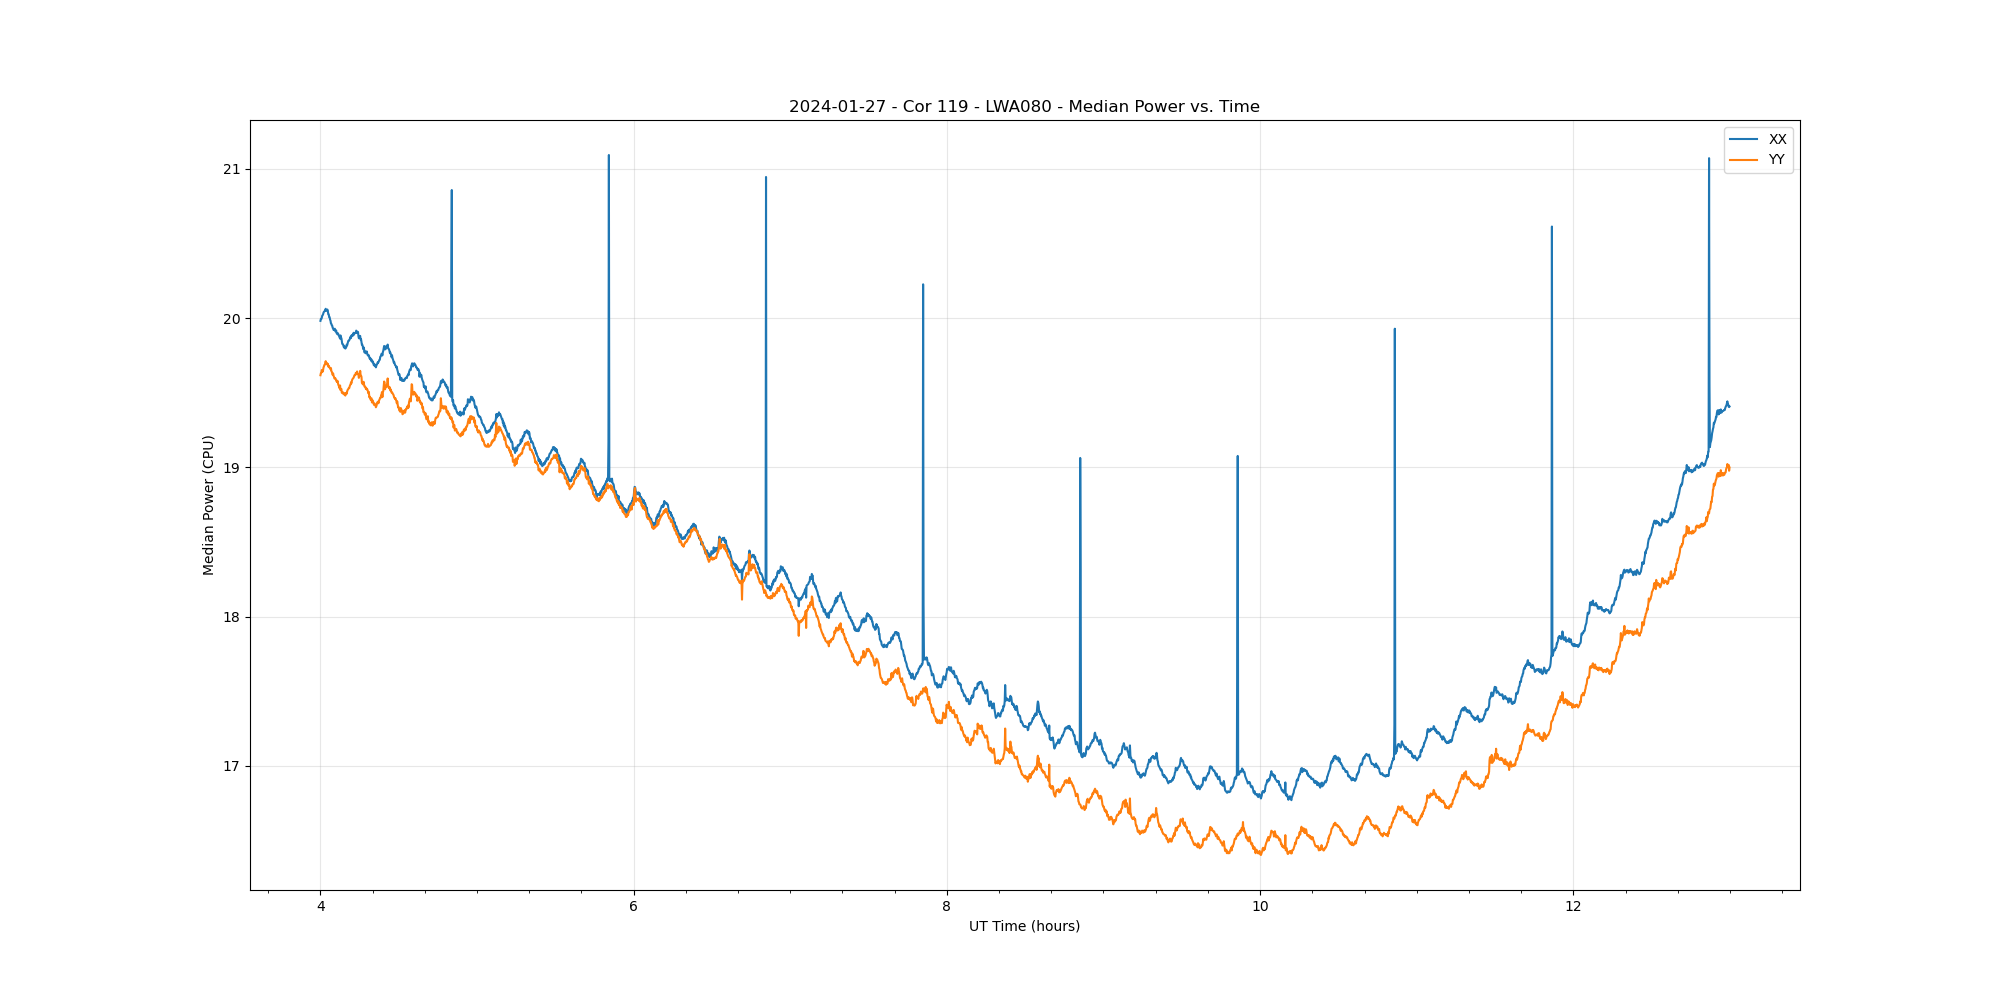The image size is (2000, 1000).
Task: Click the y-axis tick label 19
Action: (232, 468)
